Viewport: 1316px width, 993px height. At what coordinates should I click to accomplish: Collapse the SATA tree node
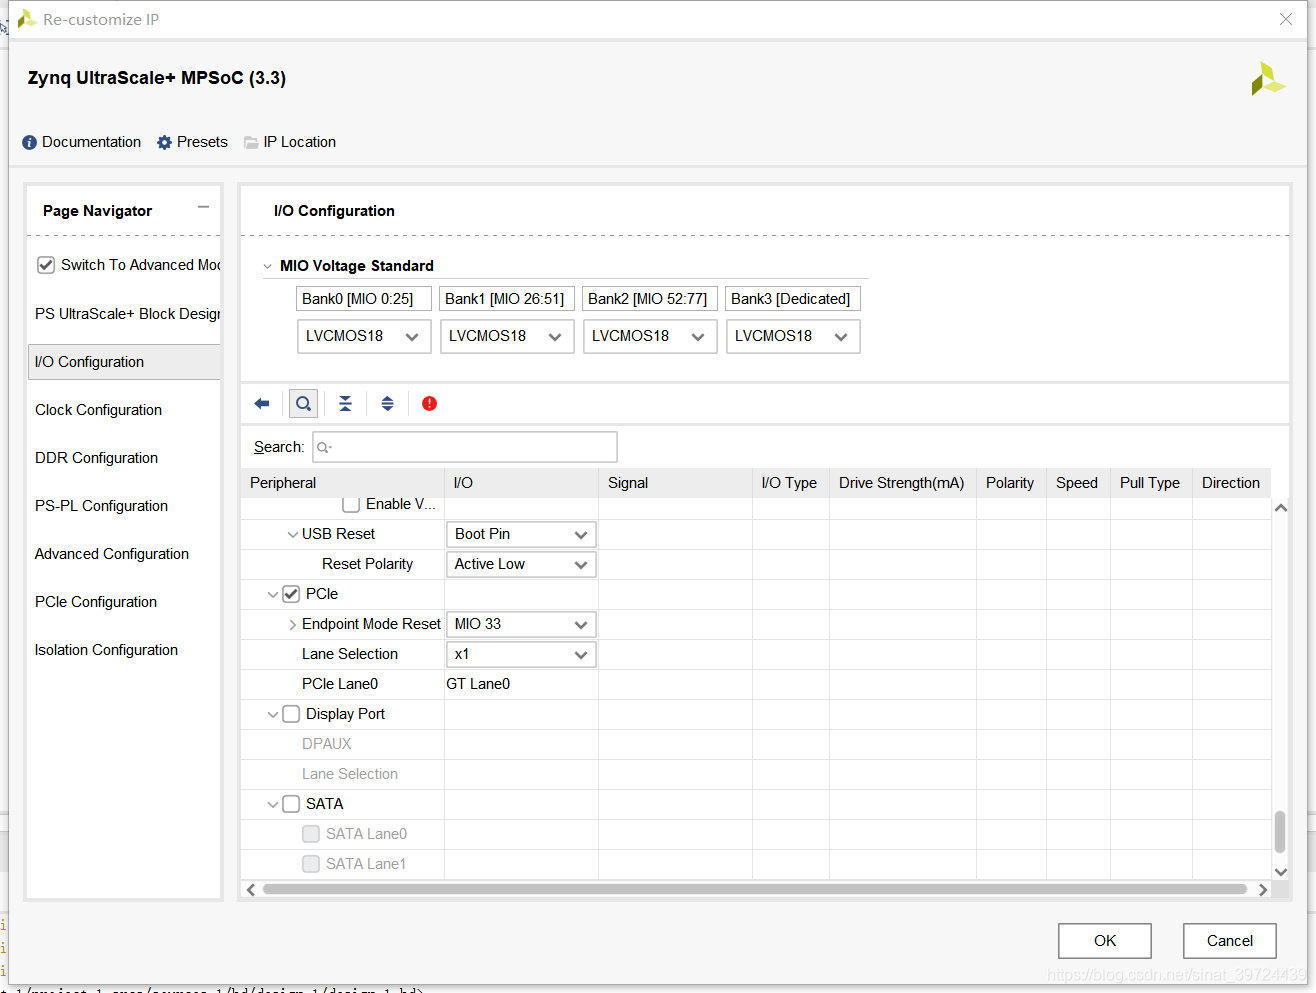[272, 804]
